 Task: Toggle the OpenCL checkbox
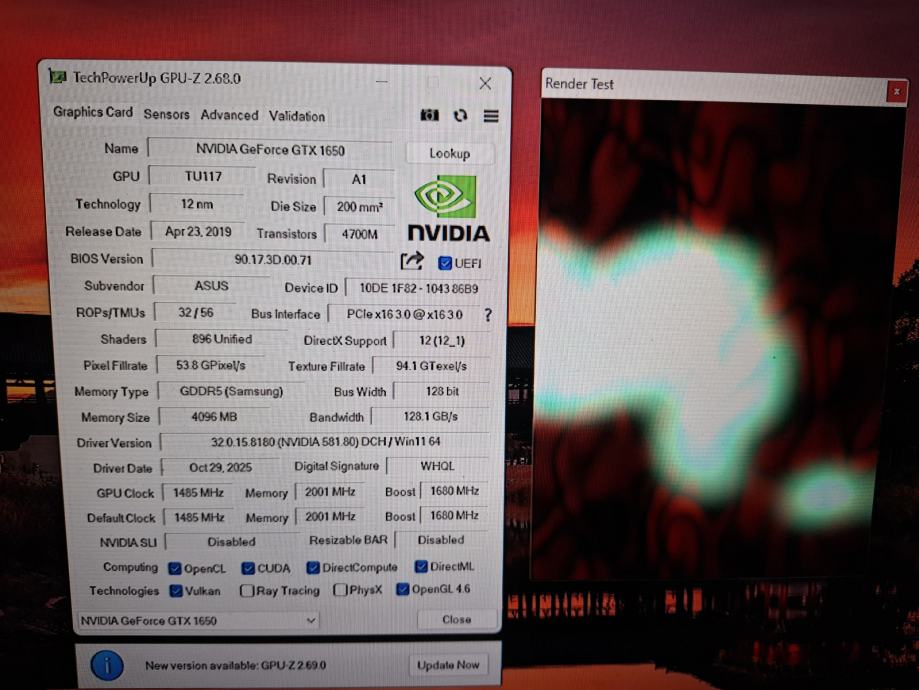(175, 568)
